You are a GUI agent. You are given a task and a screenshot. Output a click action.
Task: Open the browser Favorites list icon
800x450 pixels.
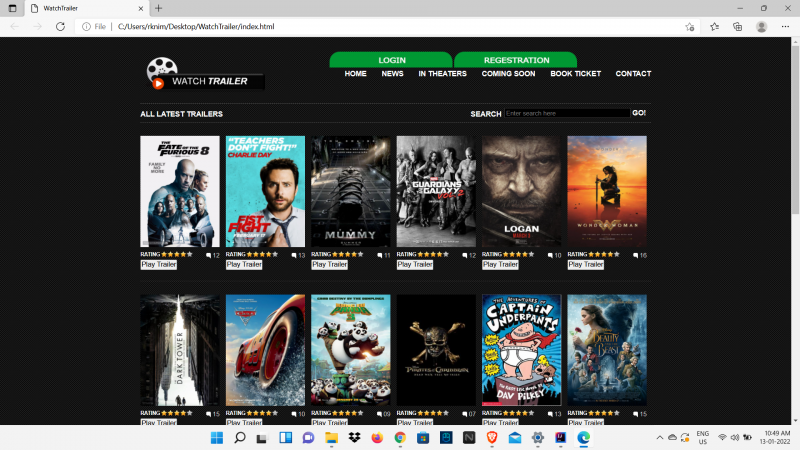[x=714, y=27]
